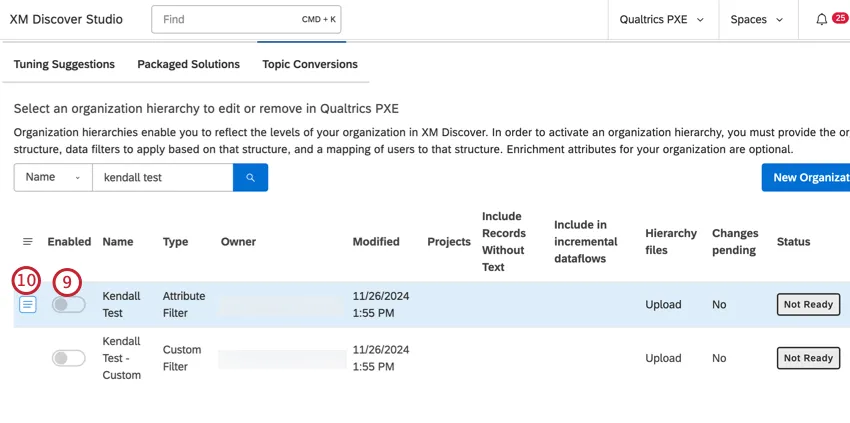Click the blue search magnifier button
This screenshot has width=850, height=423.
[250, 177]
